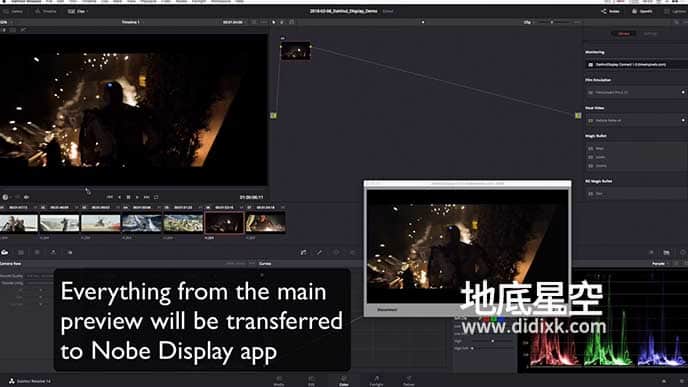Screen dimensions: 688x387
Task: Go to the Edit page tab
Action: tap(311, 380)
